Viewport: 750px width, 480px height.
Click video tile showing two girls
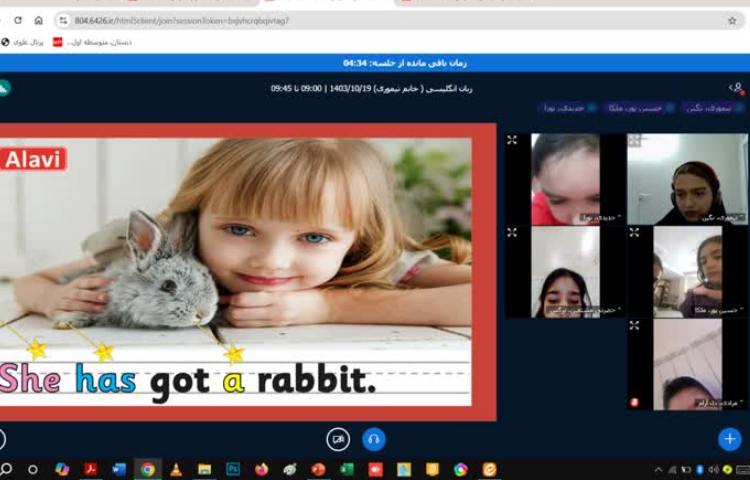(x=688, y=272)
